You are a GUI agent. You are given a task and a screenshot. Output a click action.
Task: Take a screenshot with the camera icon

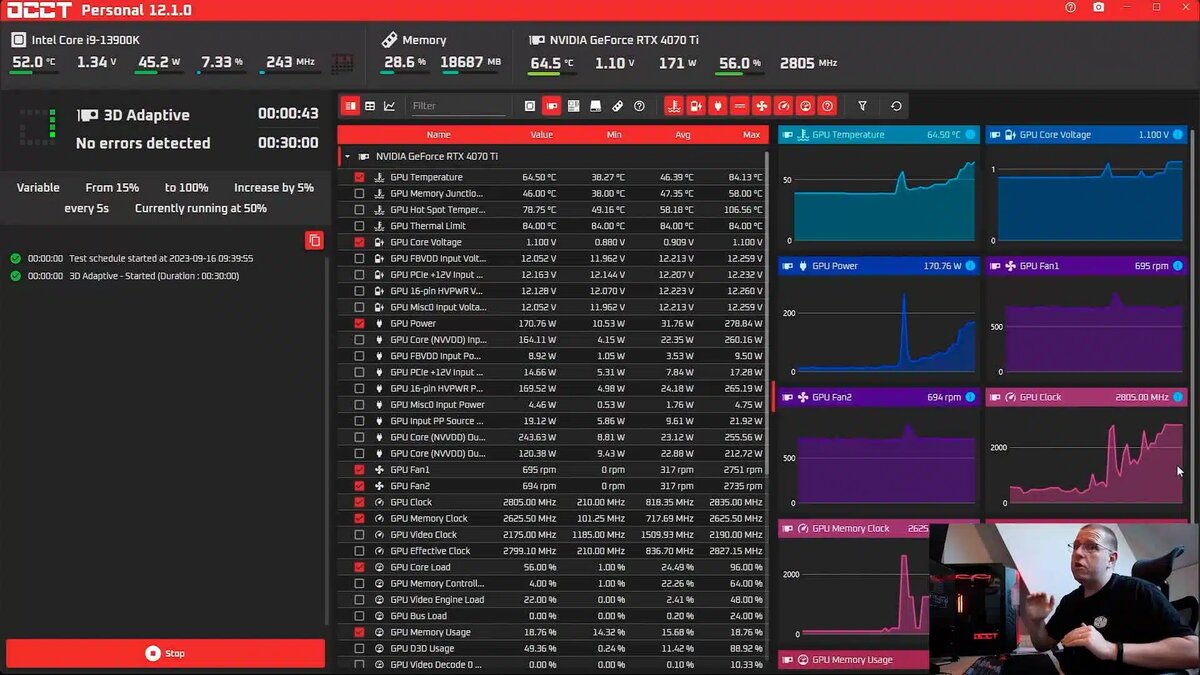pos(1099,8)
